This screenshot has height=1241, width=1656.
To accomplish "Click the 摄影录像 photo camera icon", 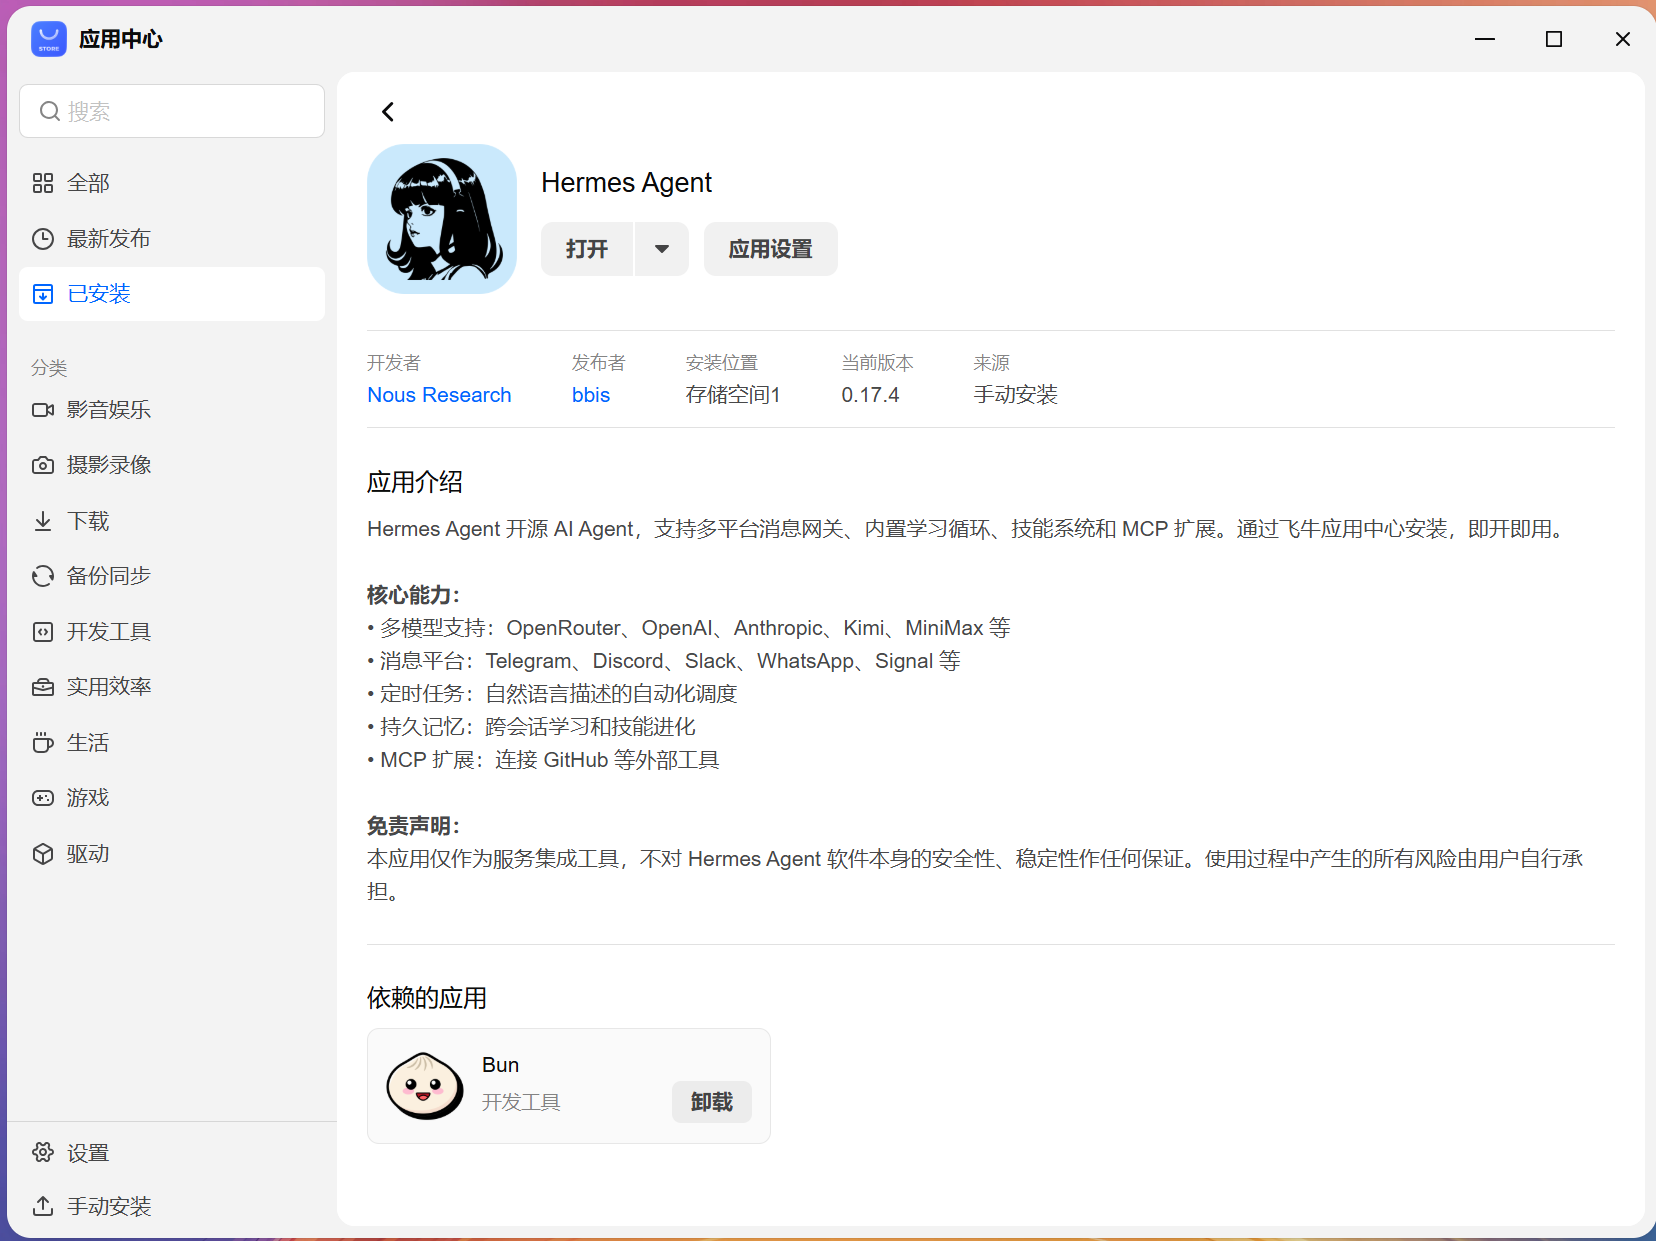I will click(x=43, y=465).
